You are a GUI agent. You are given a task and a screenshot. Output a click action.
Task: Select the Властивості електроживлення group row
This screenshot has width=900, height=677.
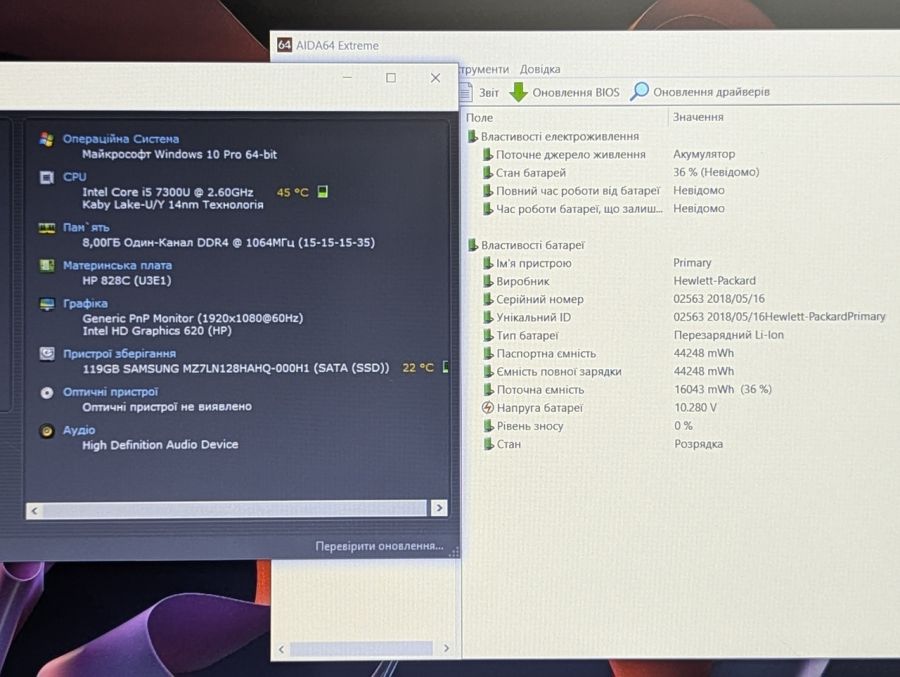click(x=553, y=136)
